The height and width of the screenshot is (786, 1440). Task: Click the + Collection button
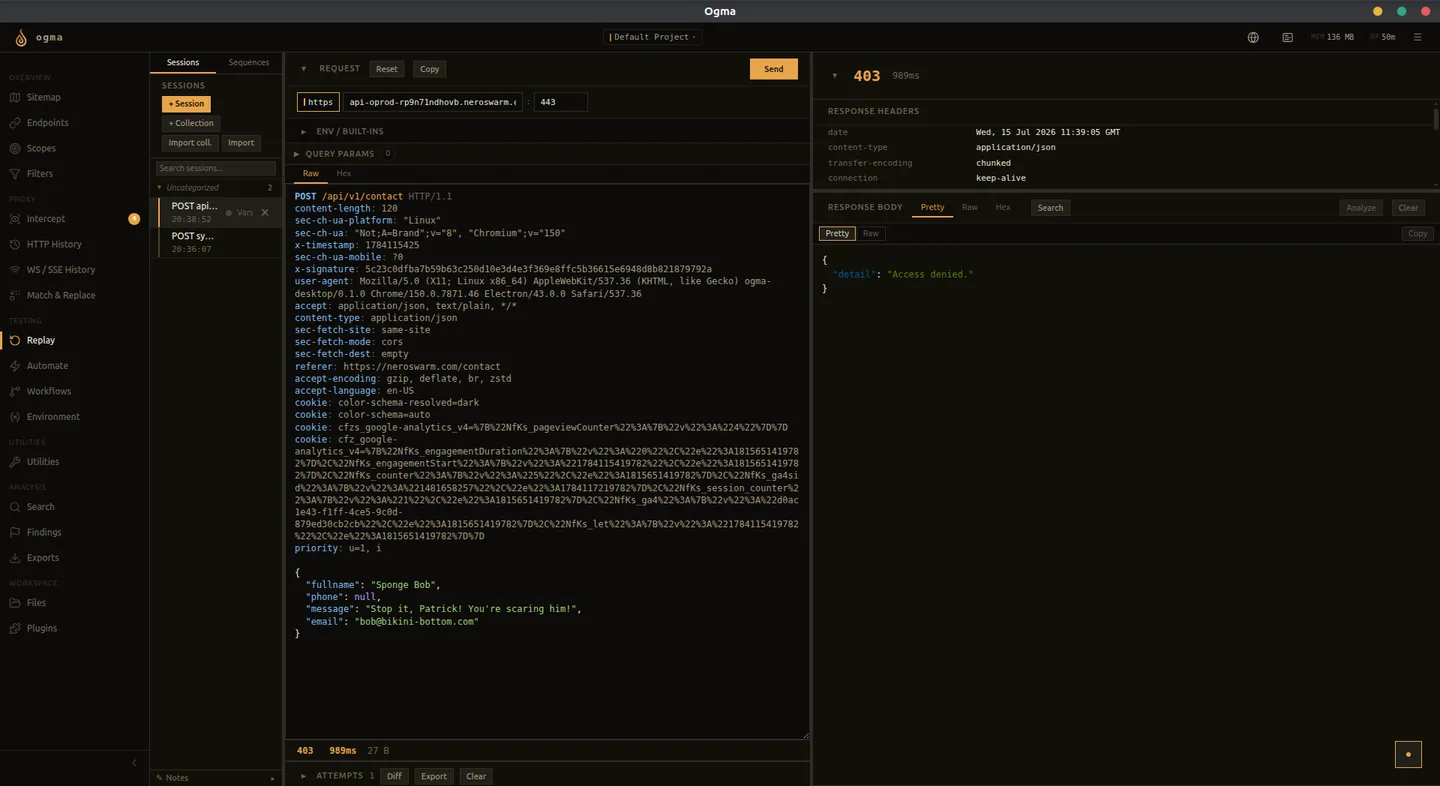pyautogui.click(x=191, y=123)
